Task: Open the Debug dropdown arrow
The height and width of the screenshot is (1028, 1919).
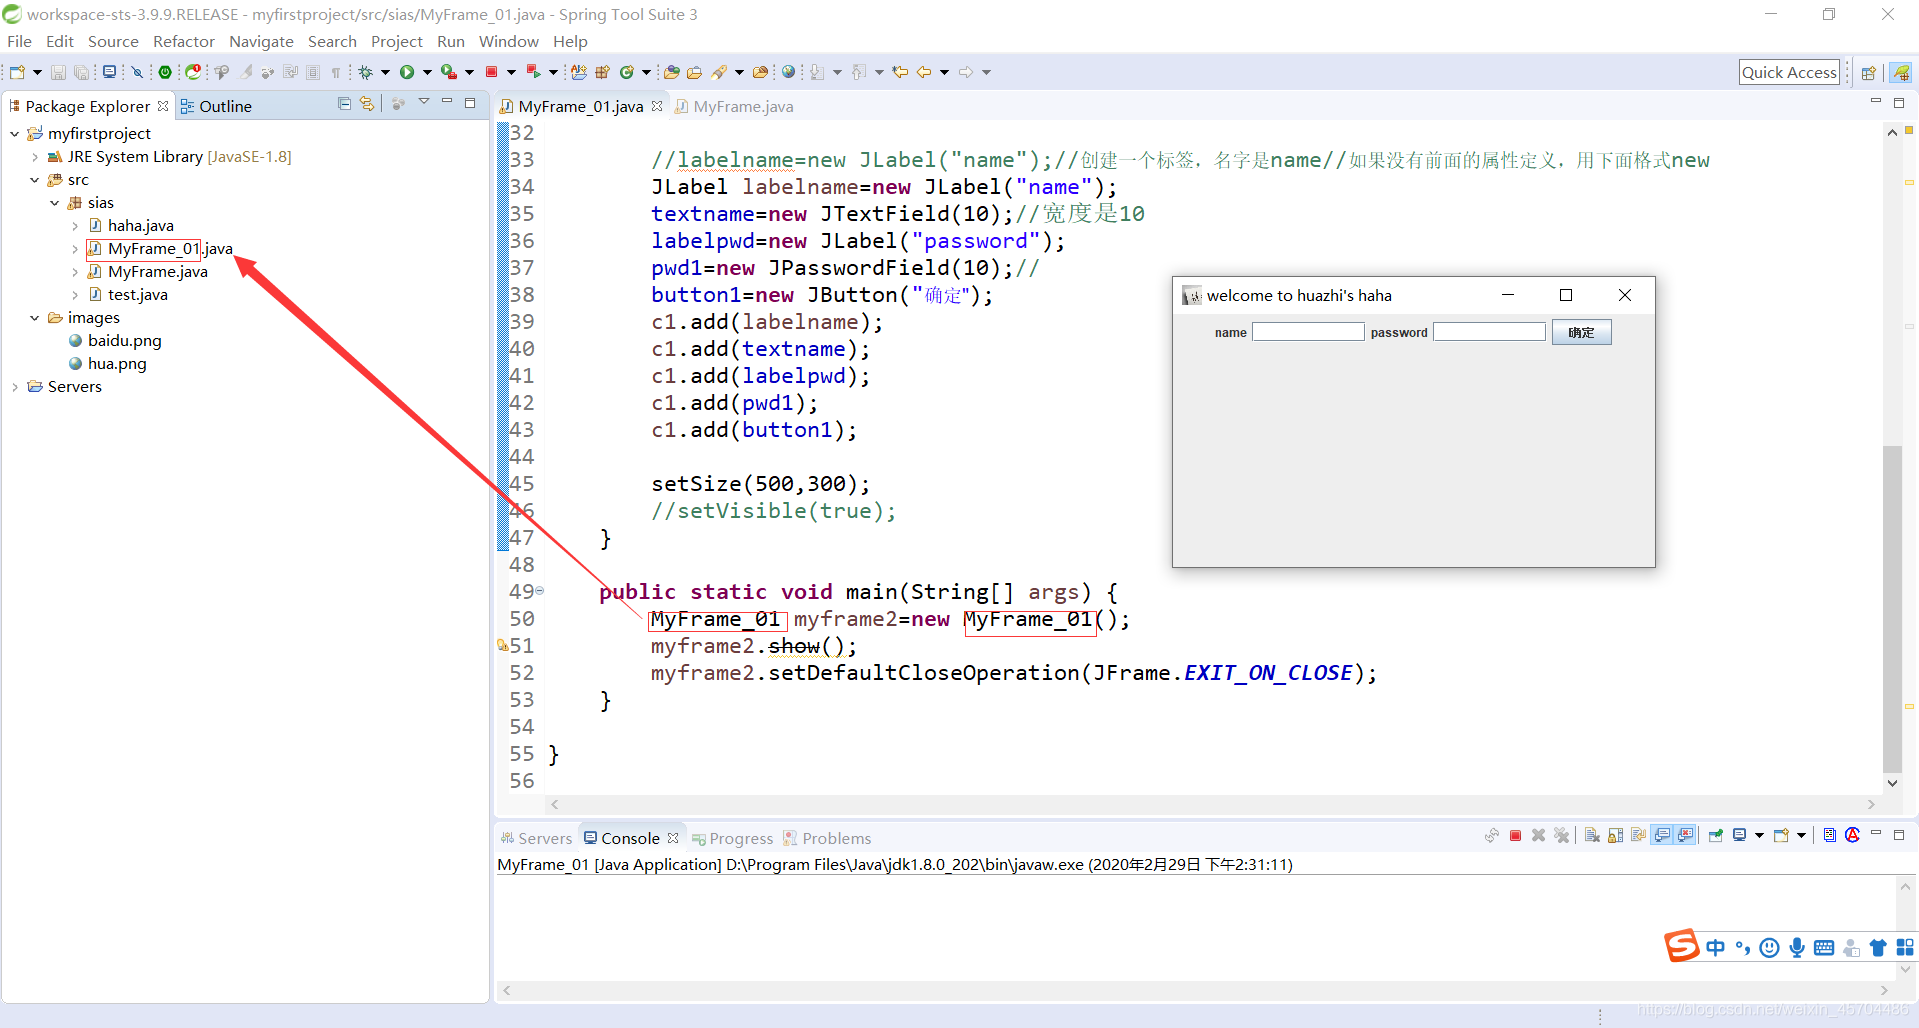Action: pos(385,72)
